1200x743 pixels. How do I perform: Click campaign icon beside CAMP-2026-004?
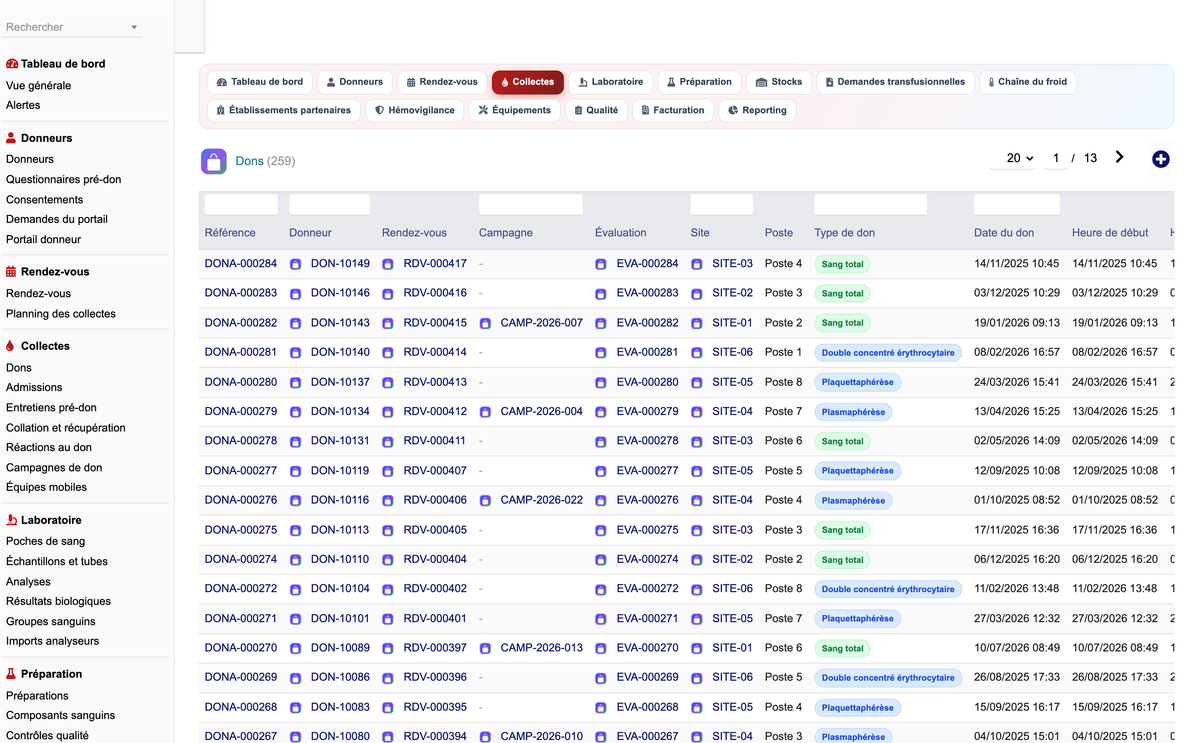coord(485,412)
